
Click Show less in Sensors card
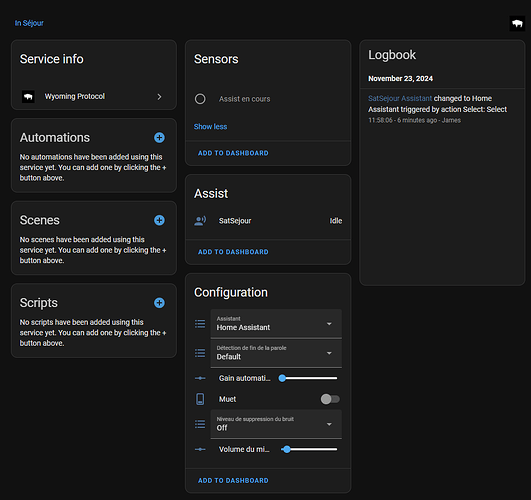210,127
